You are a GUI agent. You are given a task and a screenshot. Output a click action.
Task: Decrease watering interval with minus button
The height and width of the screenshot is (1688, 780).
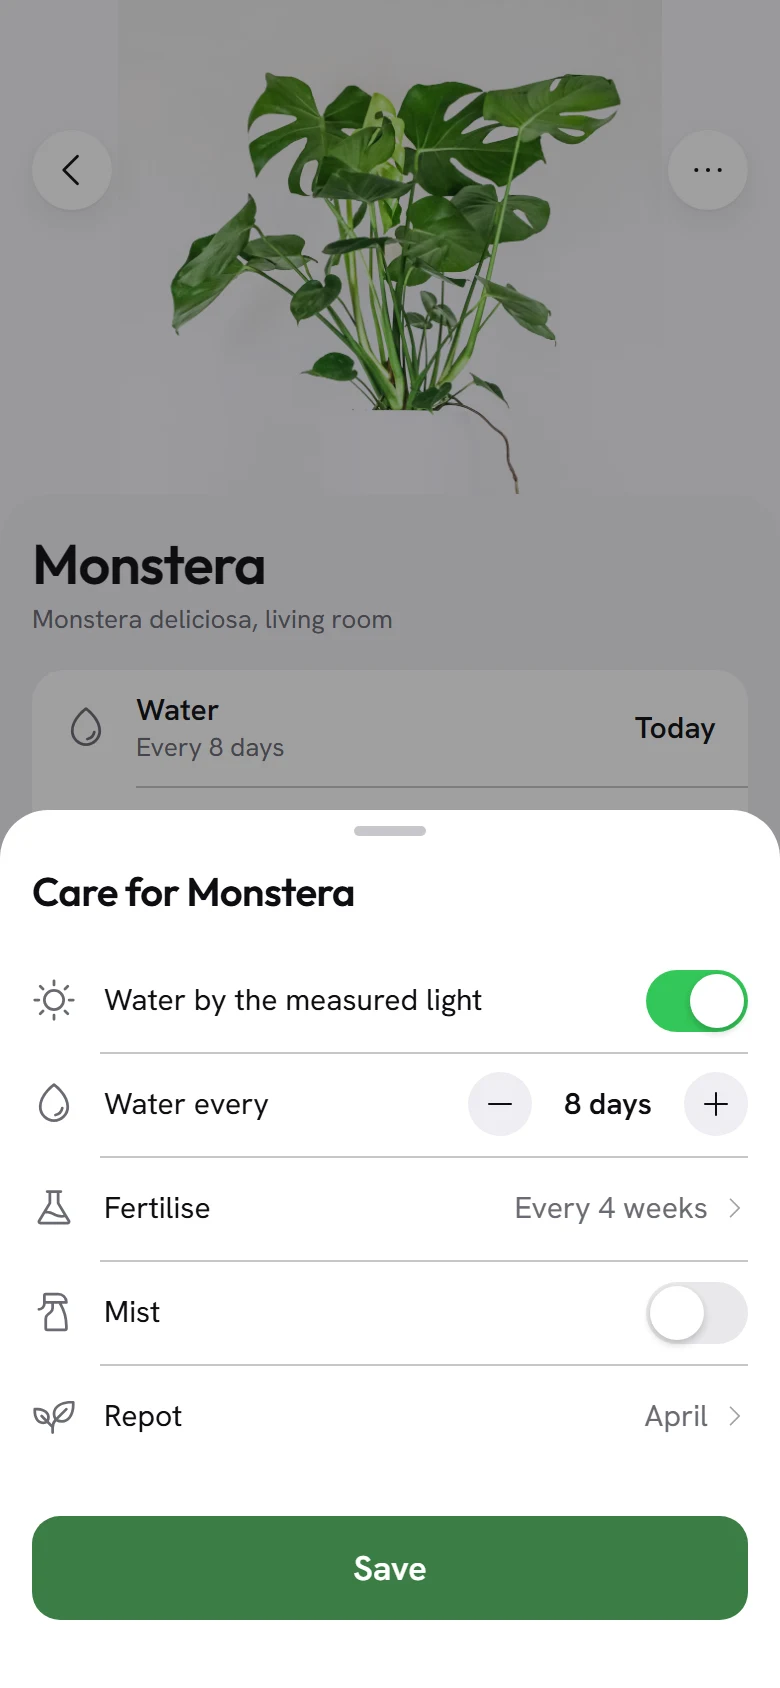[500, 1104]
